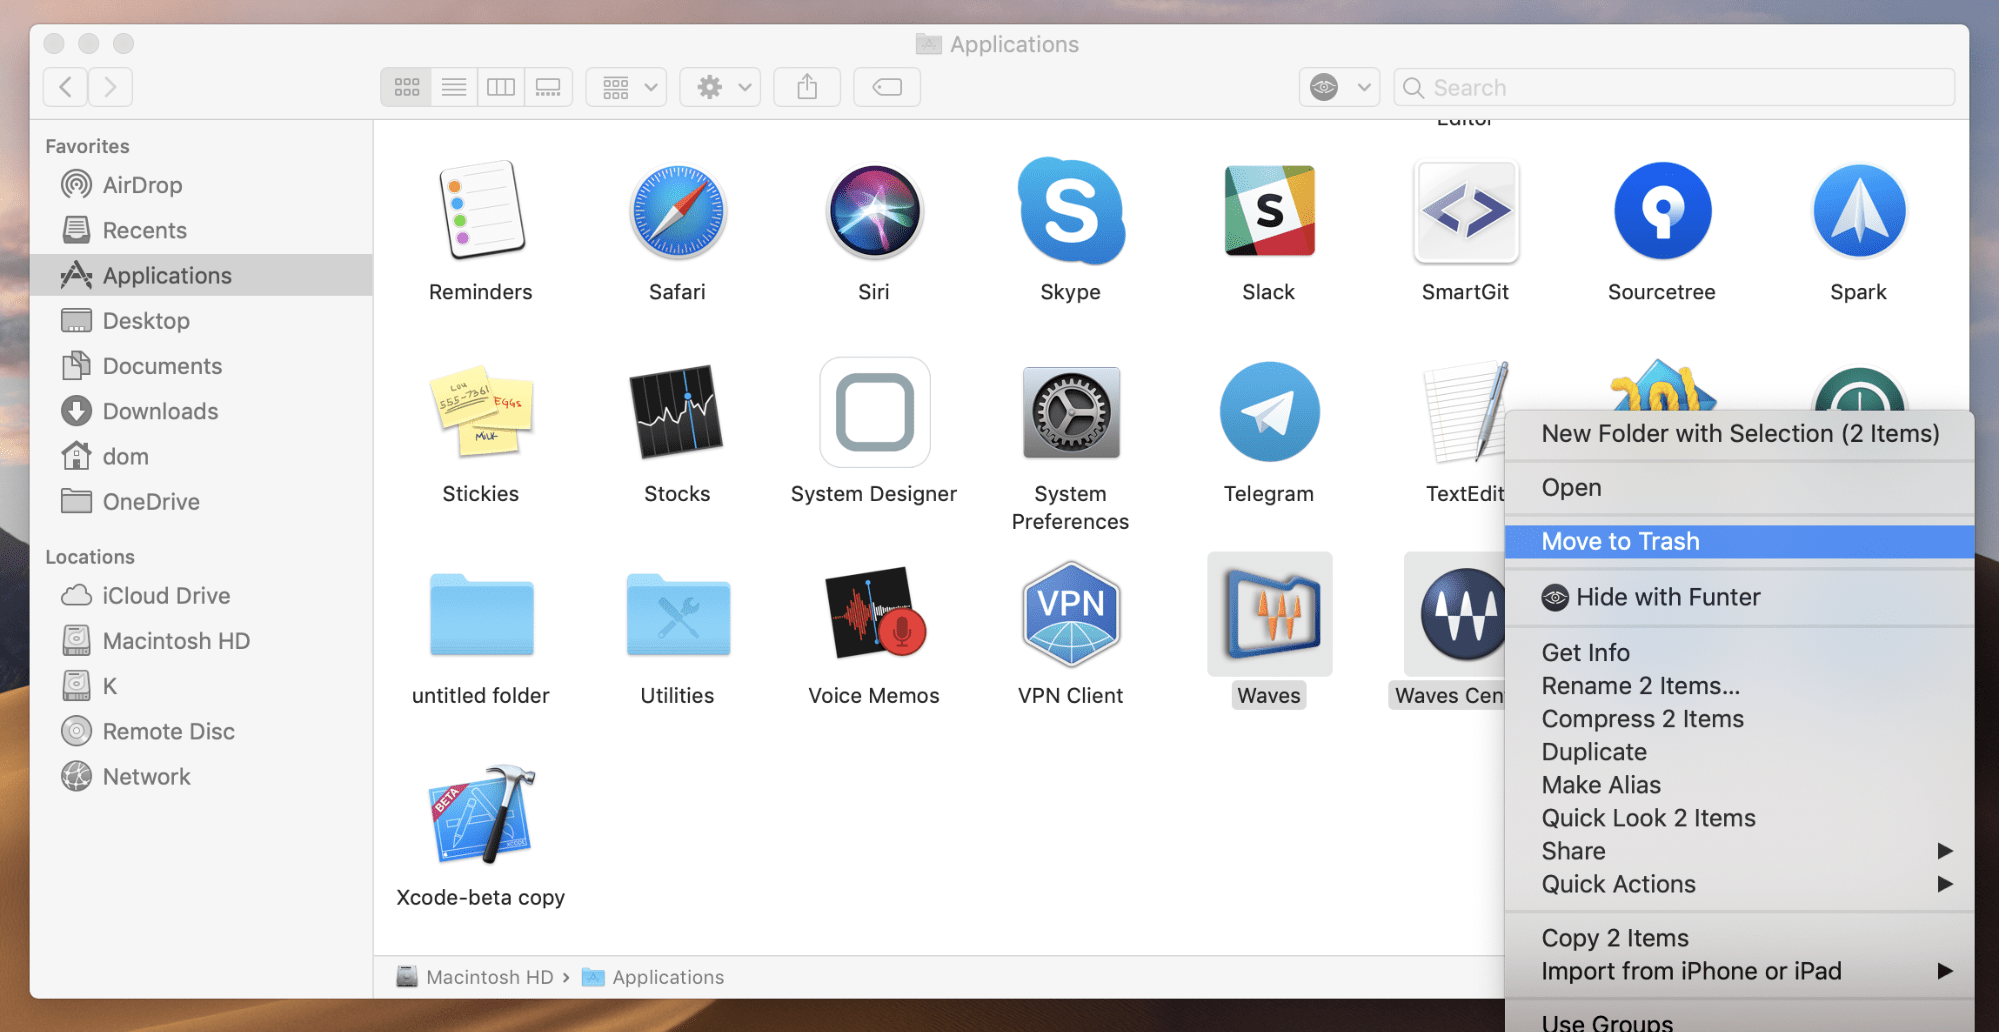Open the Telegram app

point(1268,412)
